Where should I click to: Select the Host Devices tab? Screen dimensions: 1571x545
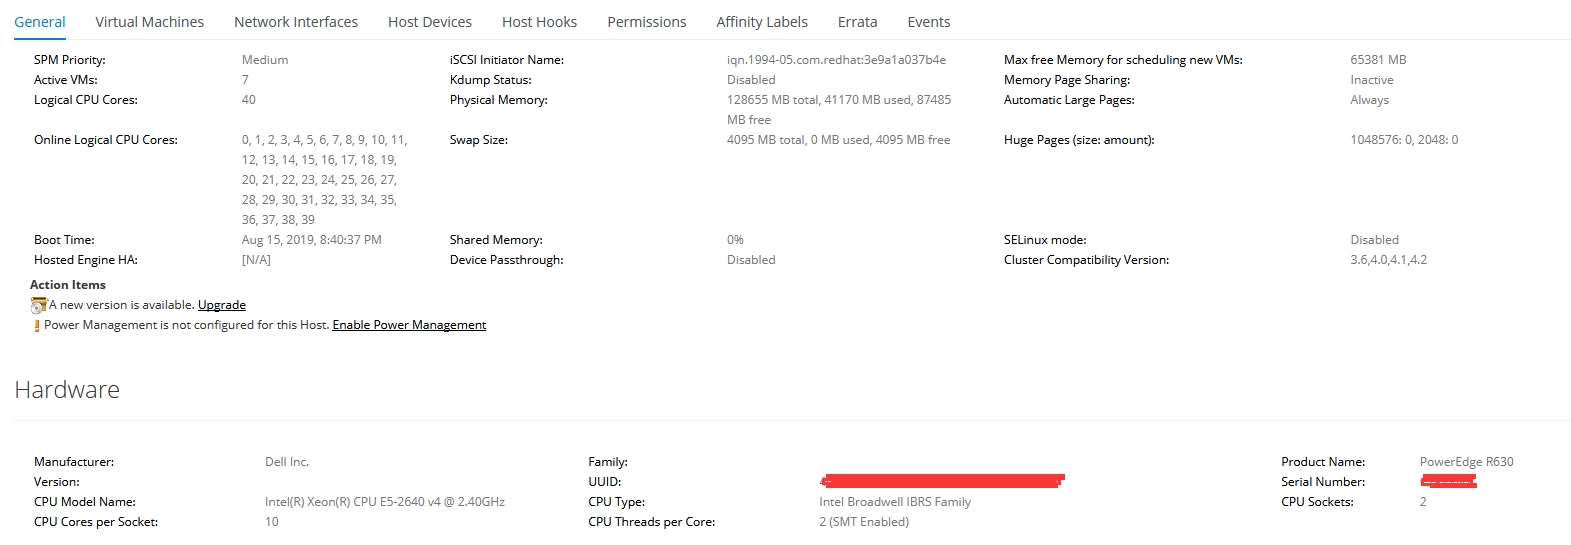click(x=430, y=22)
